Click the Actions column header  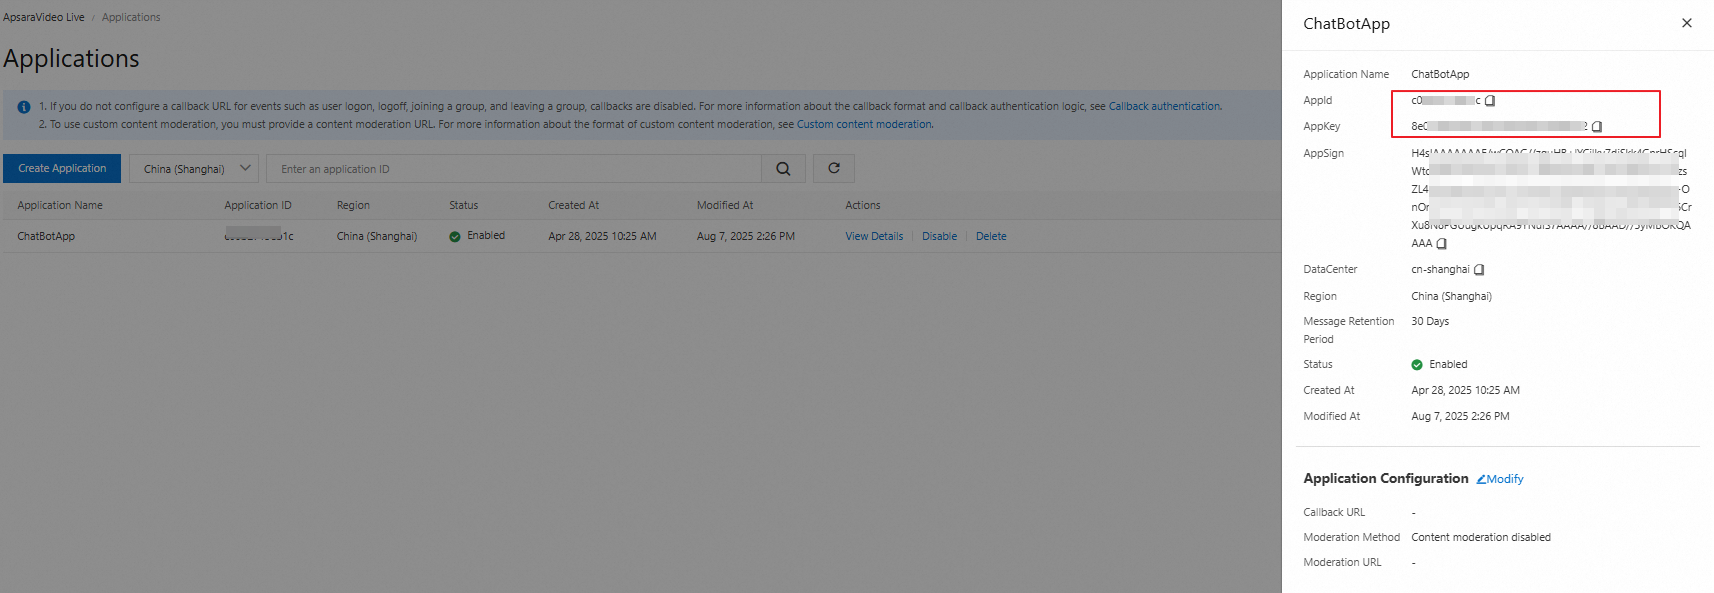coord(863,205)
